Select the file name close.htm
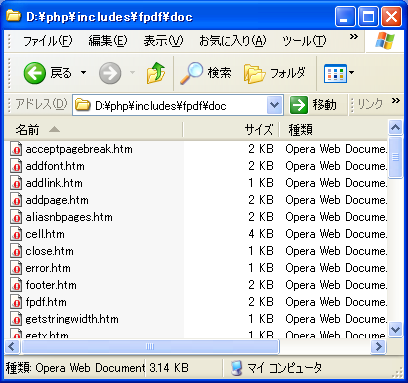The height and width of the screenshot is (383, 408). pos(50,251)
